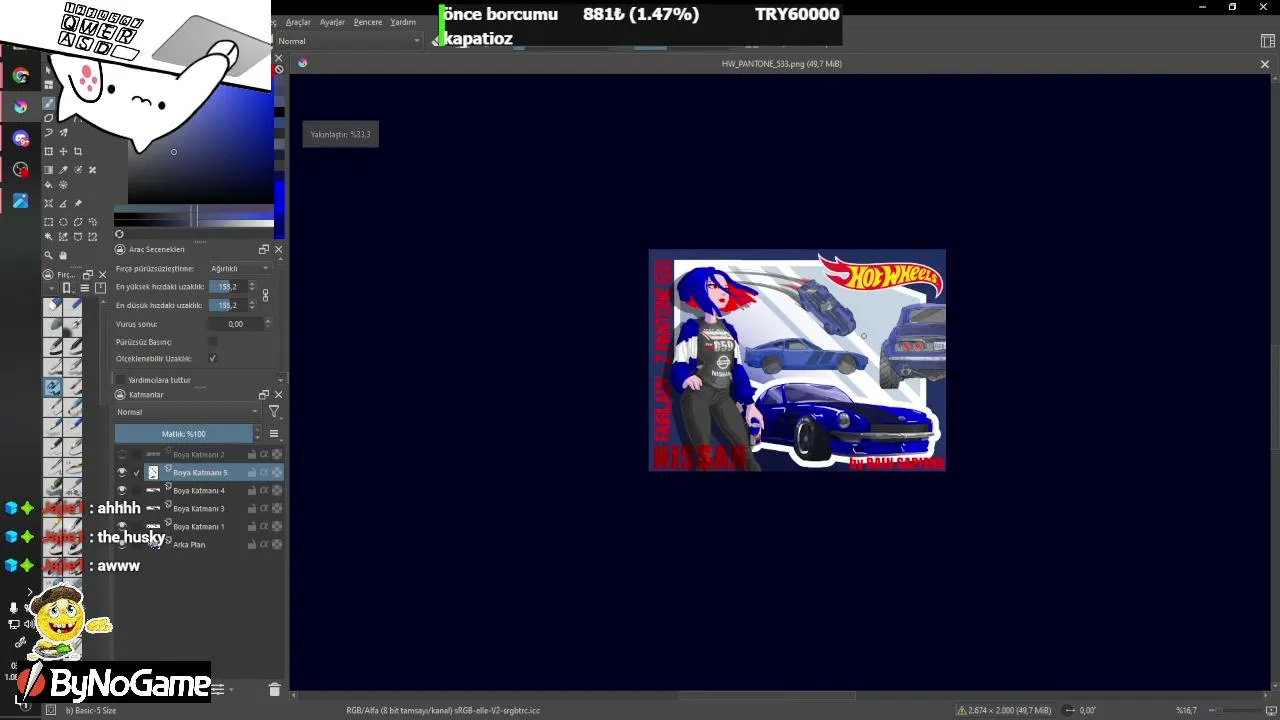Image resolution: width=1280 pixels, height=720 pixels.
Task: Select the crop tool
Action: pyautogui.click(x=78, y=151)
